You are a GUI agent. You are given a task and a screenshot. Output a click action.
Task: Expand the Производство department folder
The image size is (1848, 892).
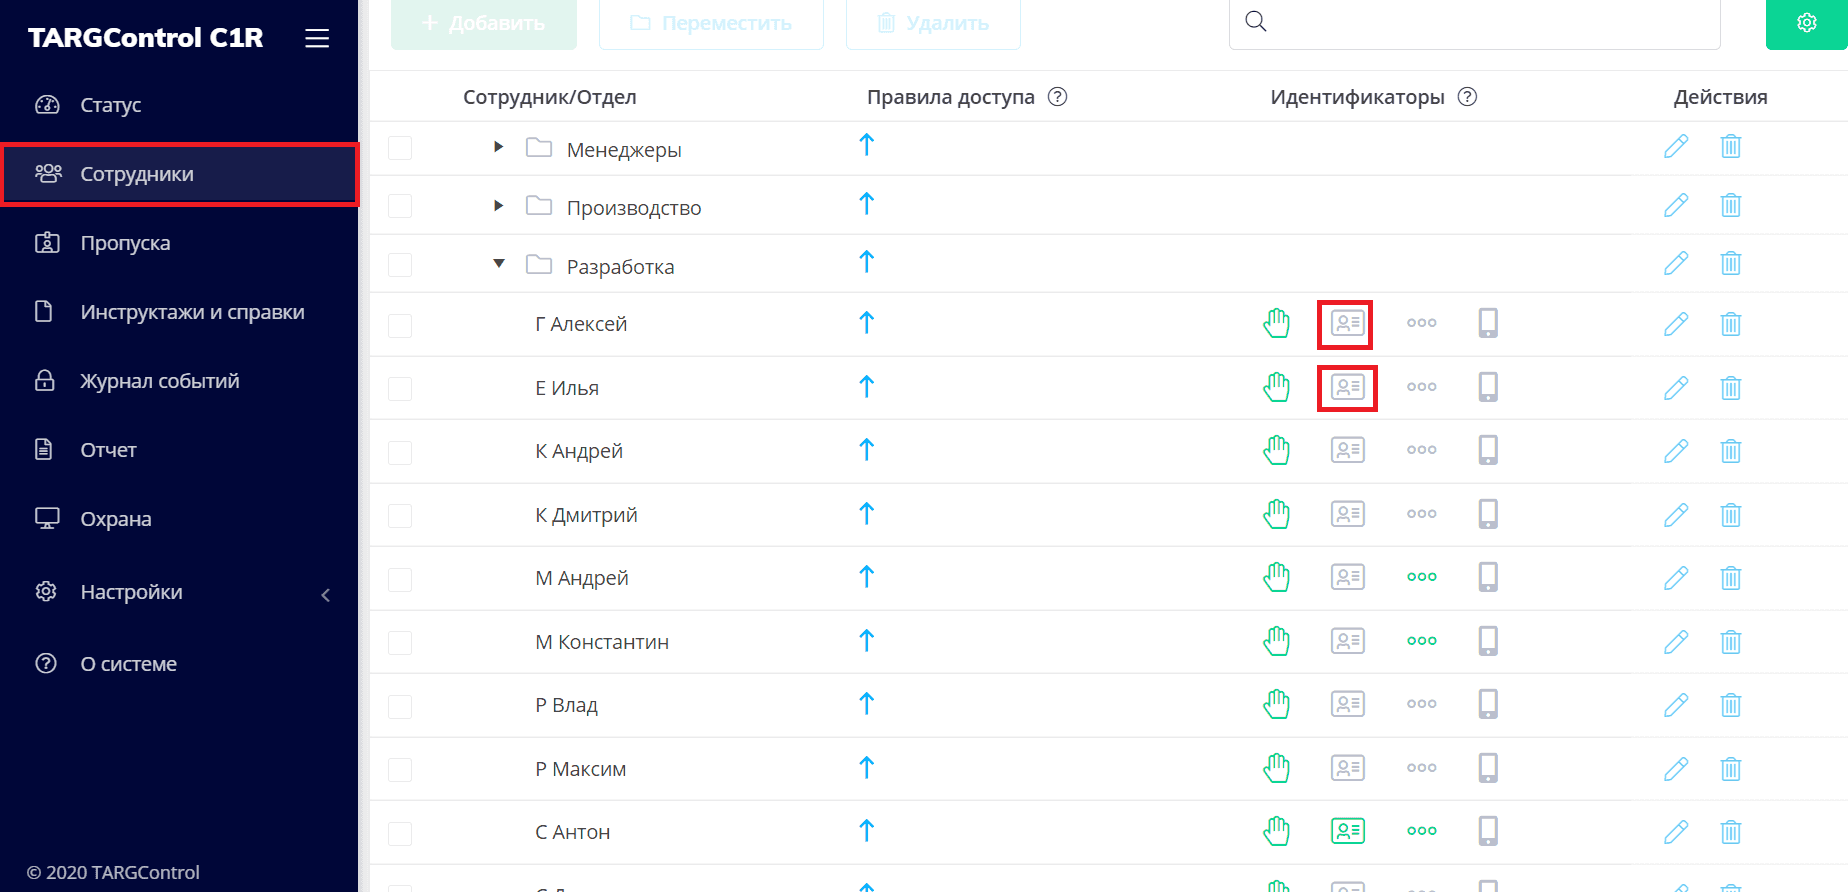click(x=498, y=206)
